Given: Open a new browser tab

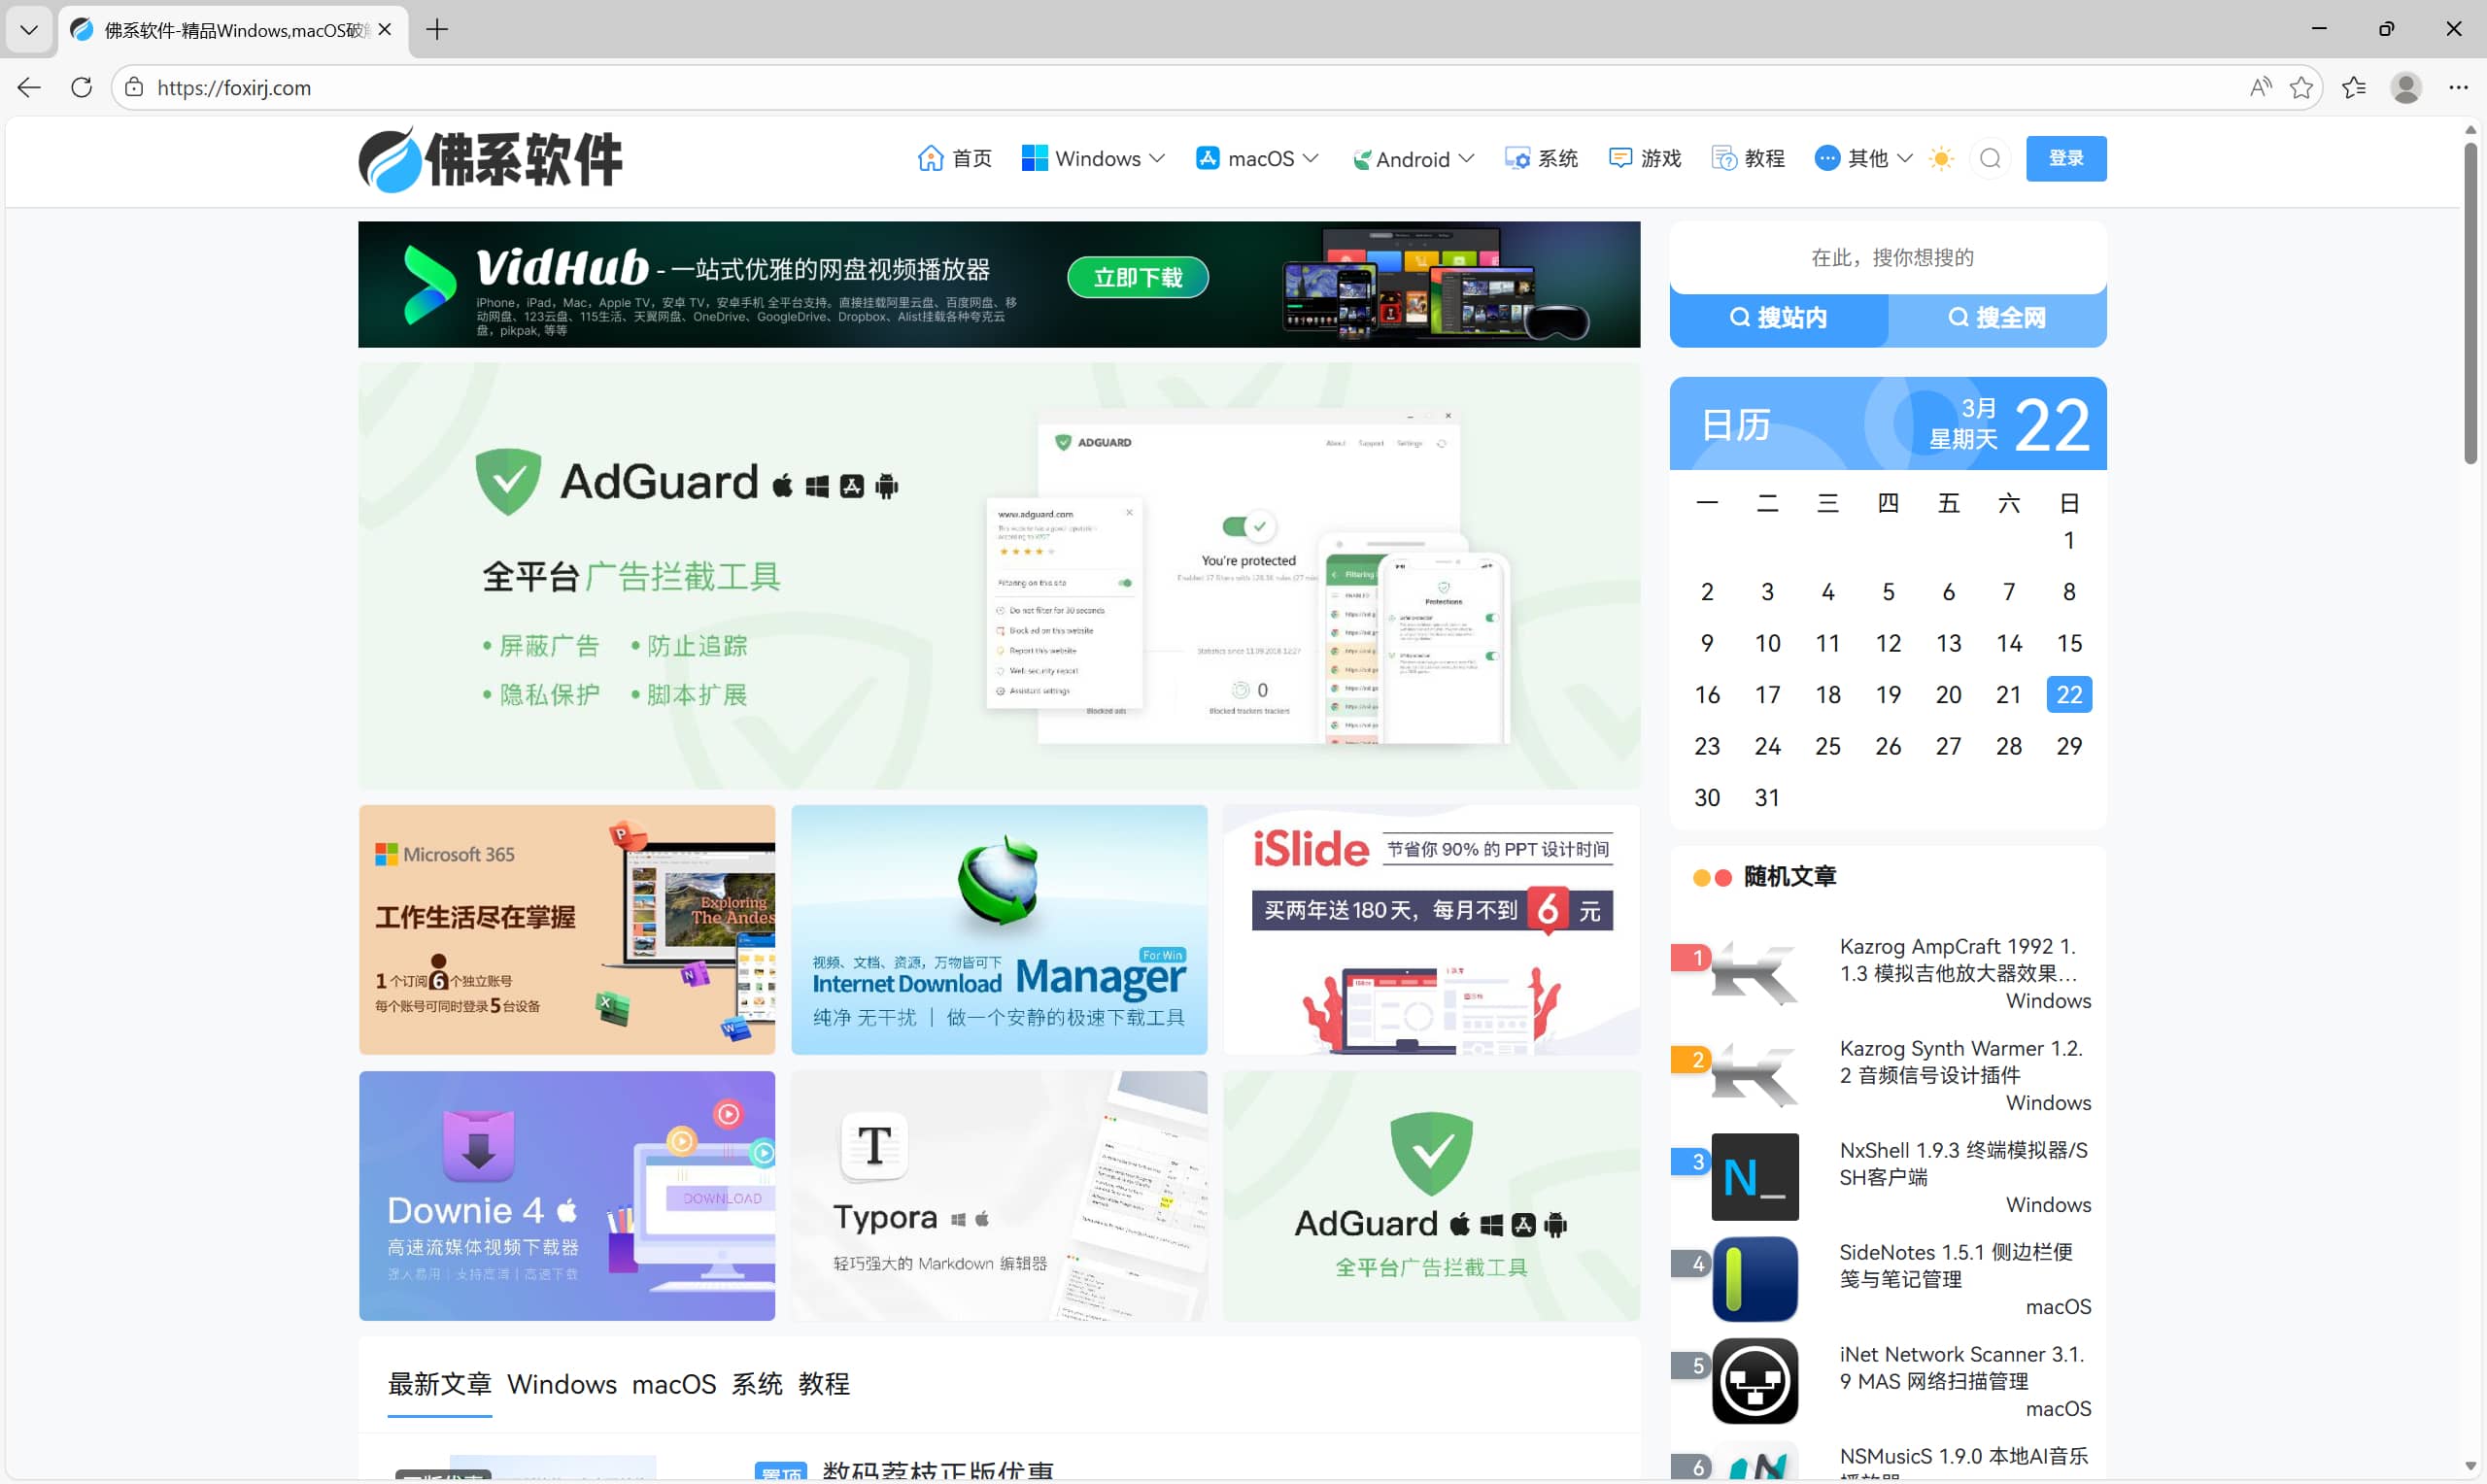Looking at the screenshot, I should (437, 30).
